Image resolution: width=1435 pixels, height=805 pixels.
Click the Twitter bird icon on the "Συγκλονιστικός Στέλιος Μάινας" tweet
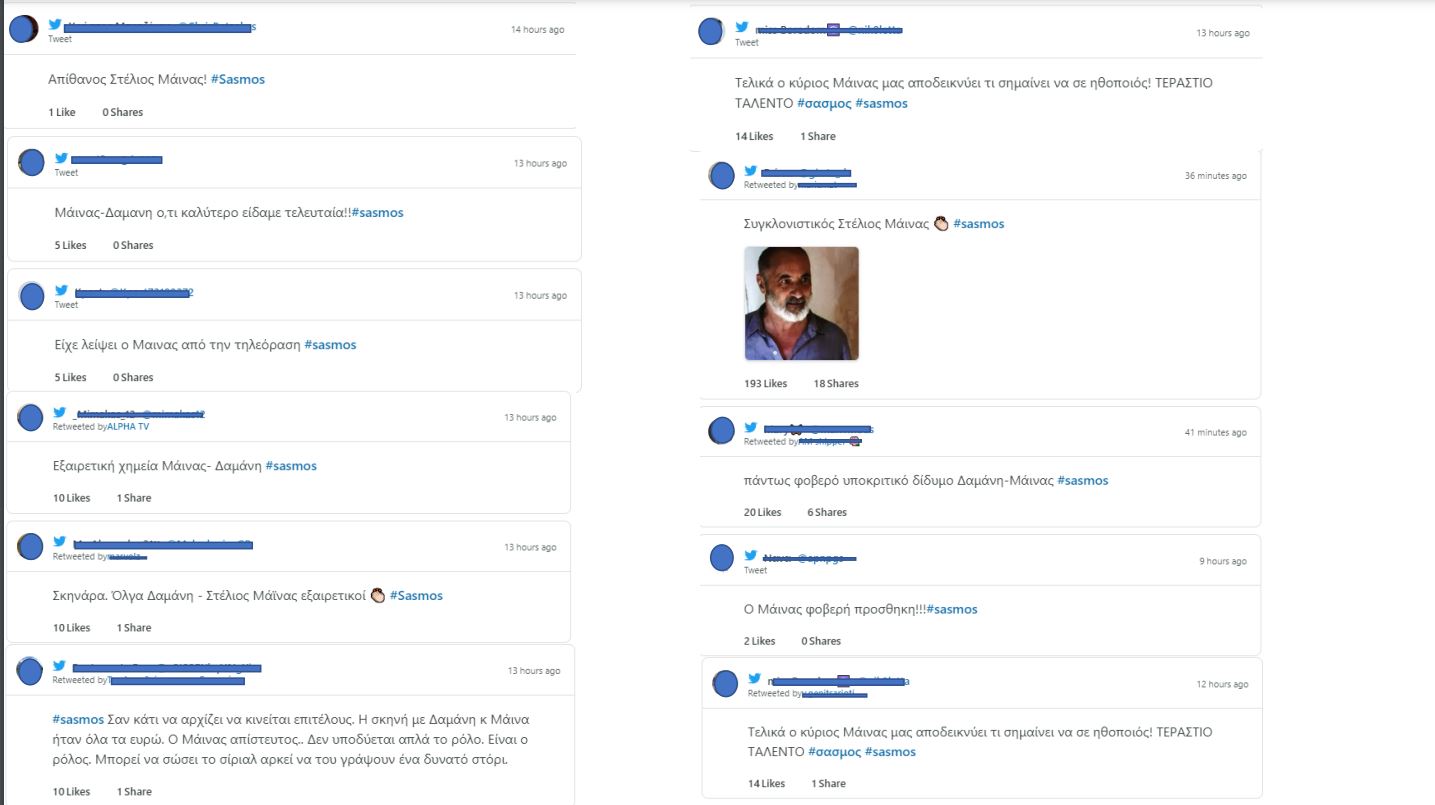point(750,171)
